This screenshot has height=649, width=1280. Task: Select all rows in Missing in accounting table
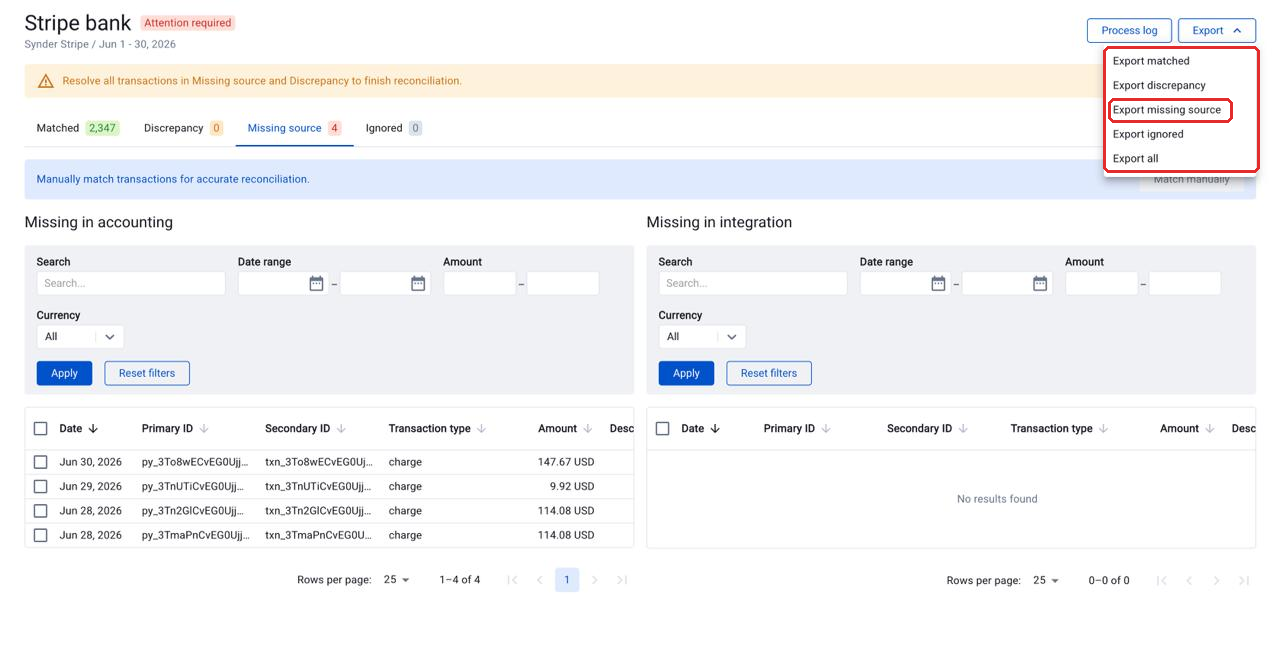(41, 429)
